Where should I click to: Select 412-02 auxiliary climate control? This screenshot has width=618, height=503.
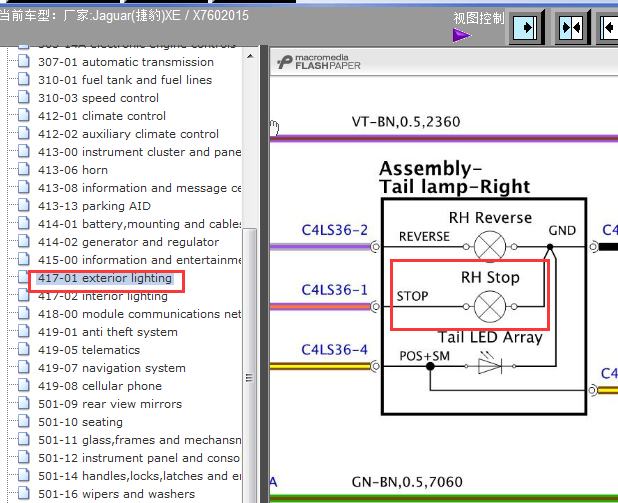(128, 134)
